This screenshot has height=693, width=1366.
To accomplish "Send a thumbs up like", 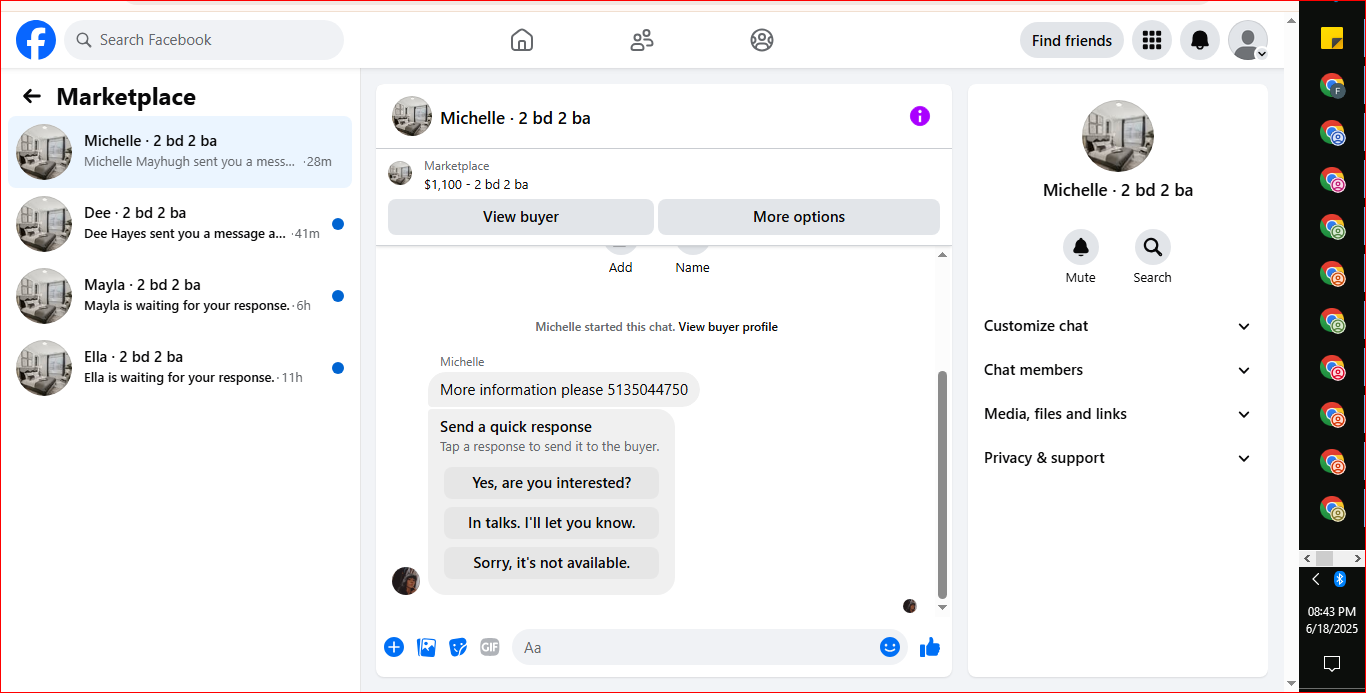I will pyautogui.click(x=930, y=647).
